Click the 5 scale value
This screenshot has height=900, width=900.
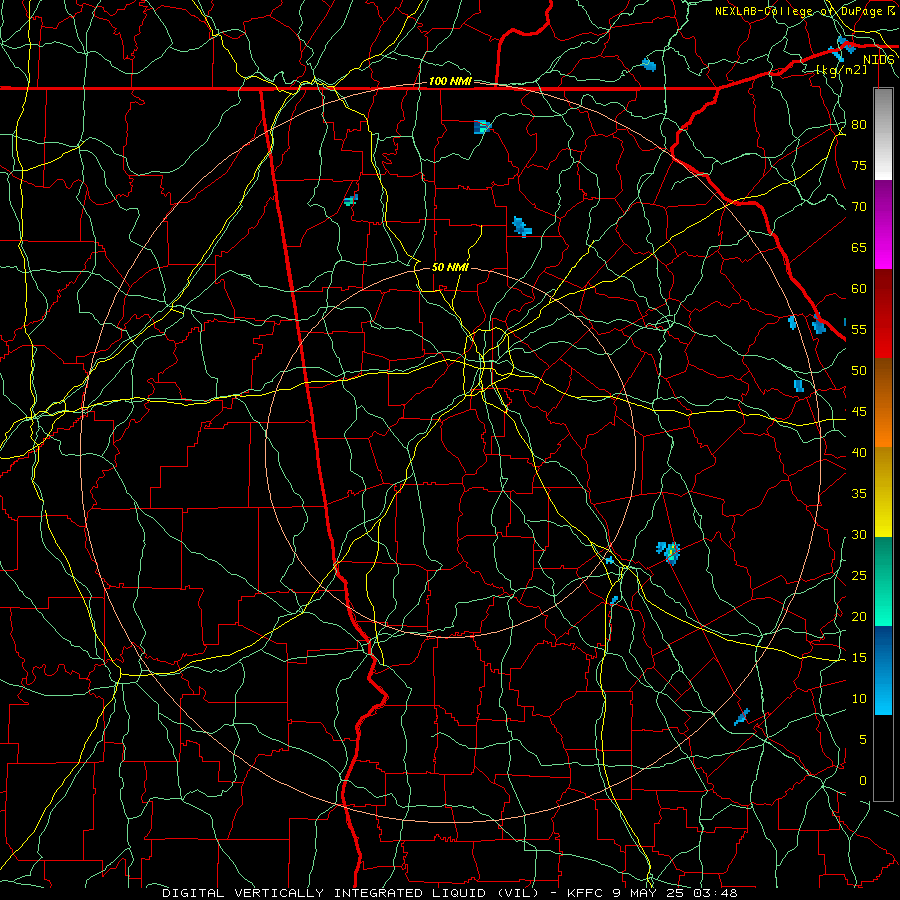[x=863, y=739]
